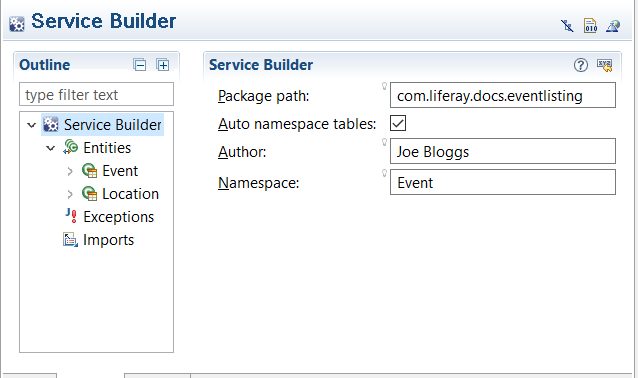Image resolution: width=638 pixels, height=378 pixels.
Task: Select the Event entity row
Action: coord(120,171)
